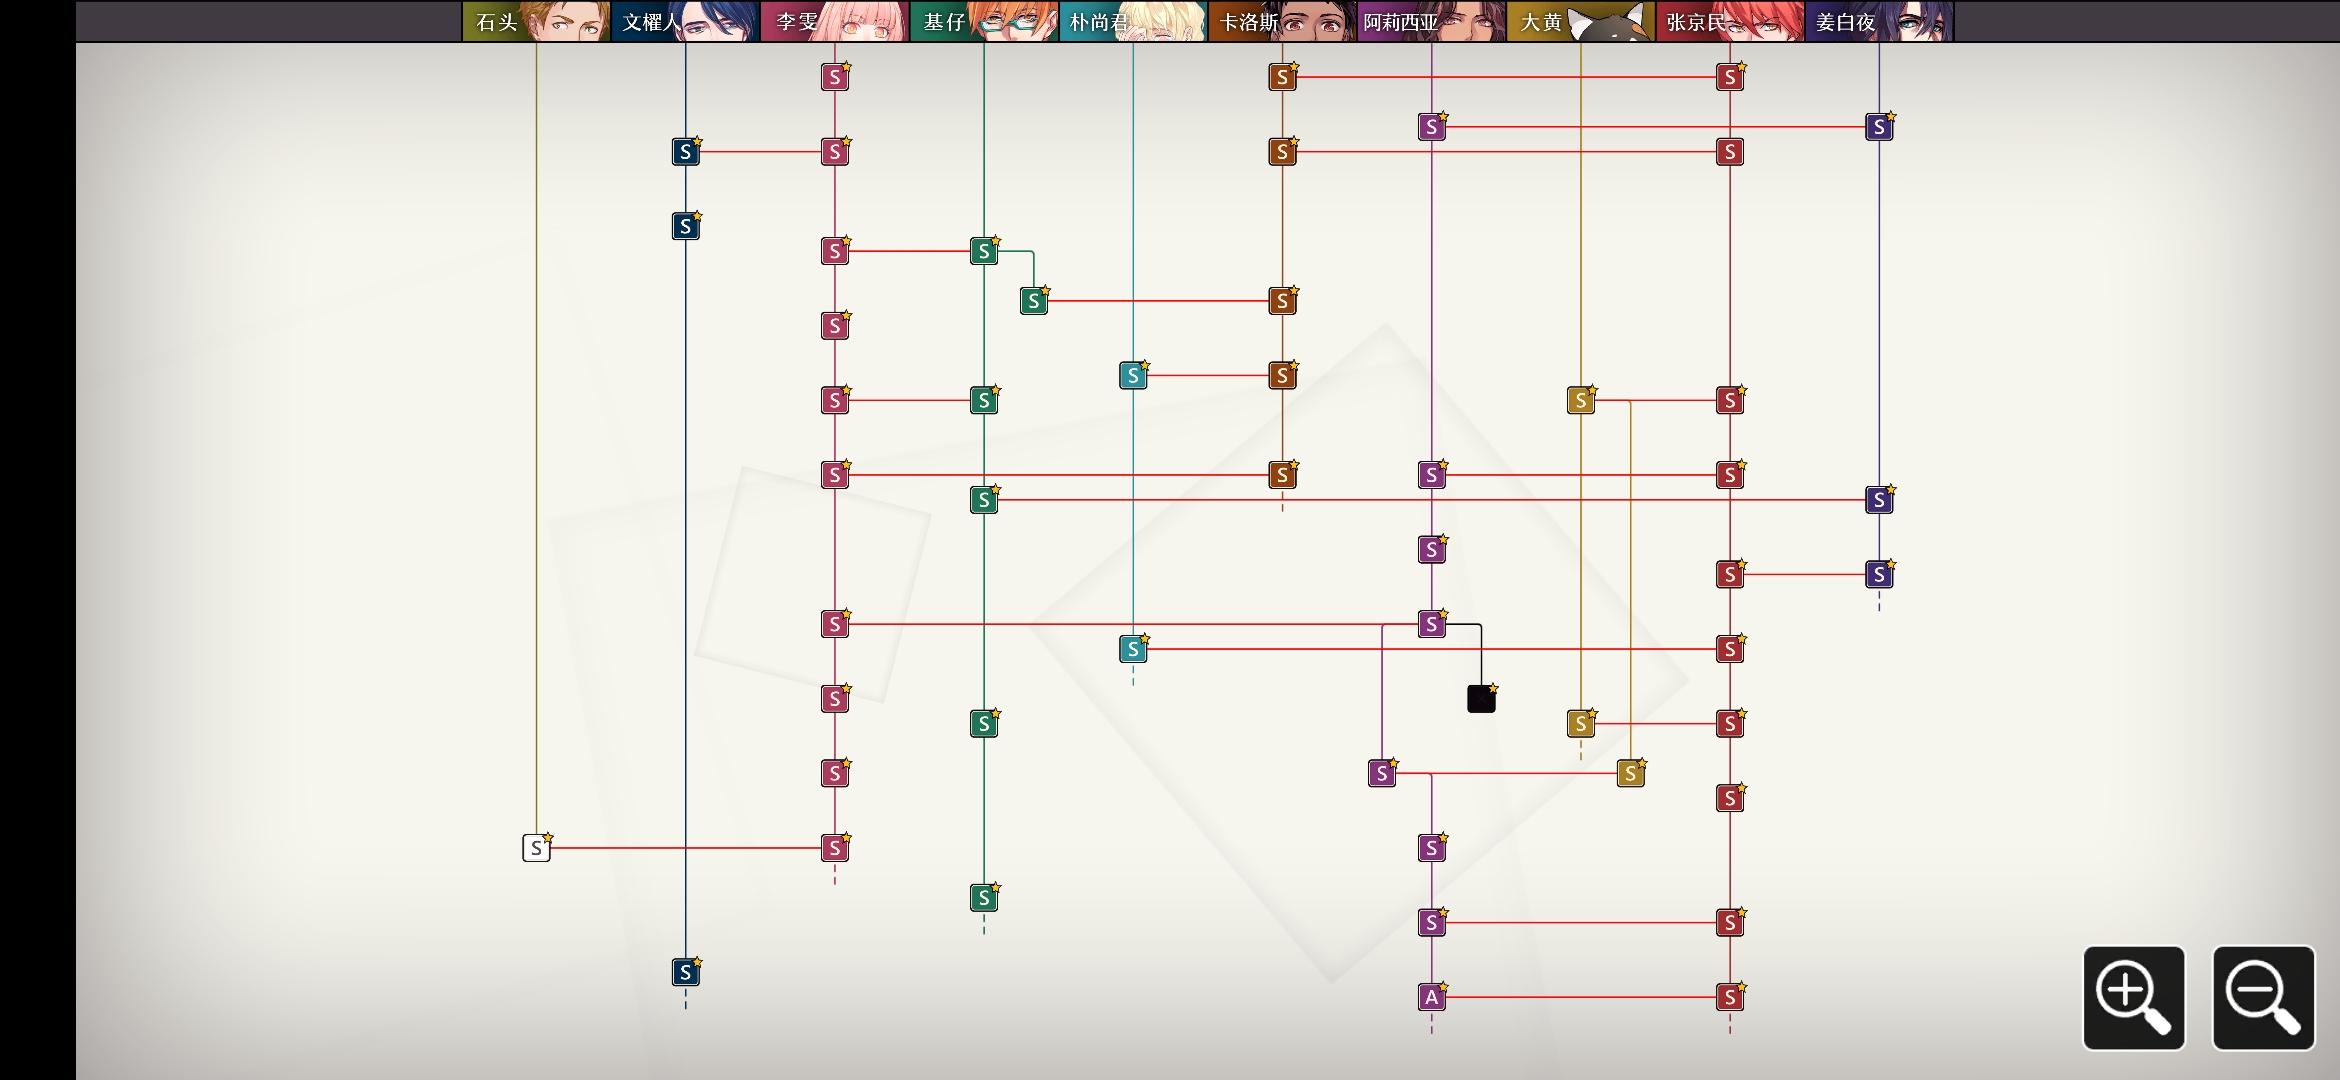Screen dimensions: 2340x1080
Task: Click the zoom in magnifier icon
Action: pos(2133,997)
